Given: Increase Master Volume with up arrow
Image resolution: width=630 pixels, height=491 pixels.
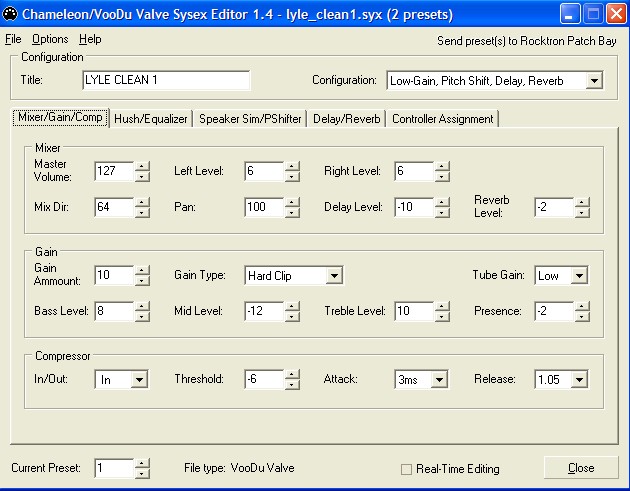Looking at the screenshot, I should point(142,166).
